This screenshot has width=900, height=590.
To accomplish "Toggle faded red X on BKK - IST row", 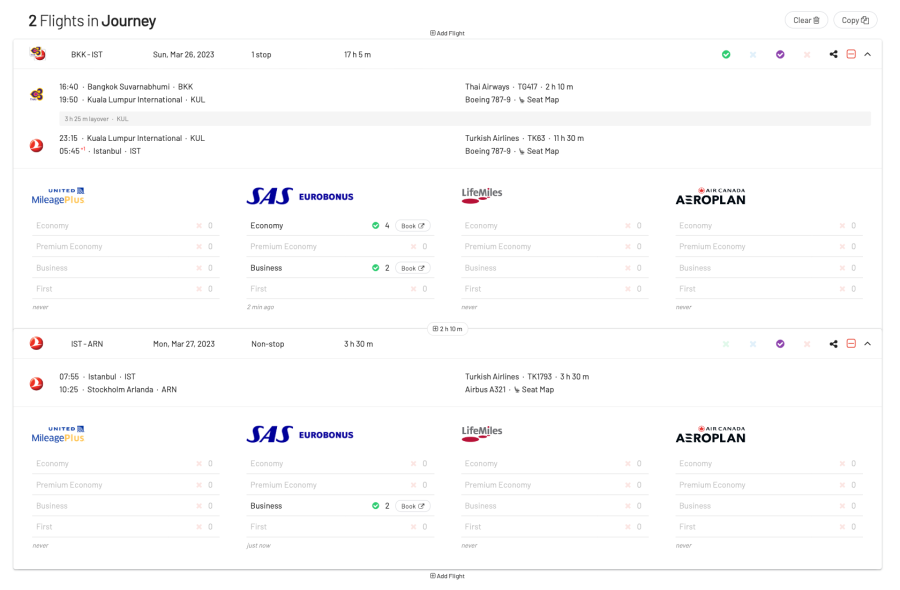I will tap(807, 54).
